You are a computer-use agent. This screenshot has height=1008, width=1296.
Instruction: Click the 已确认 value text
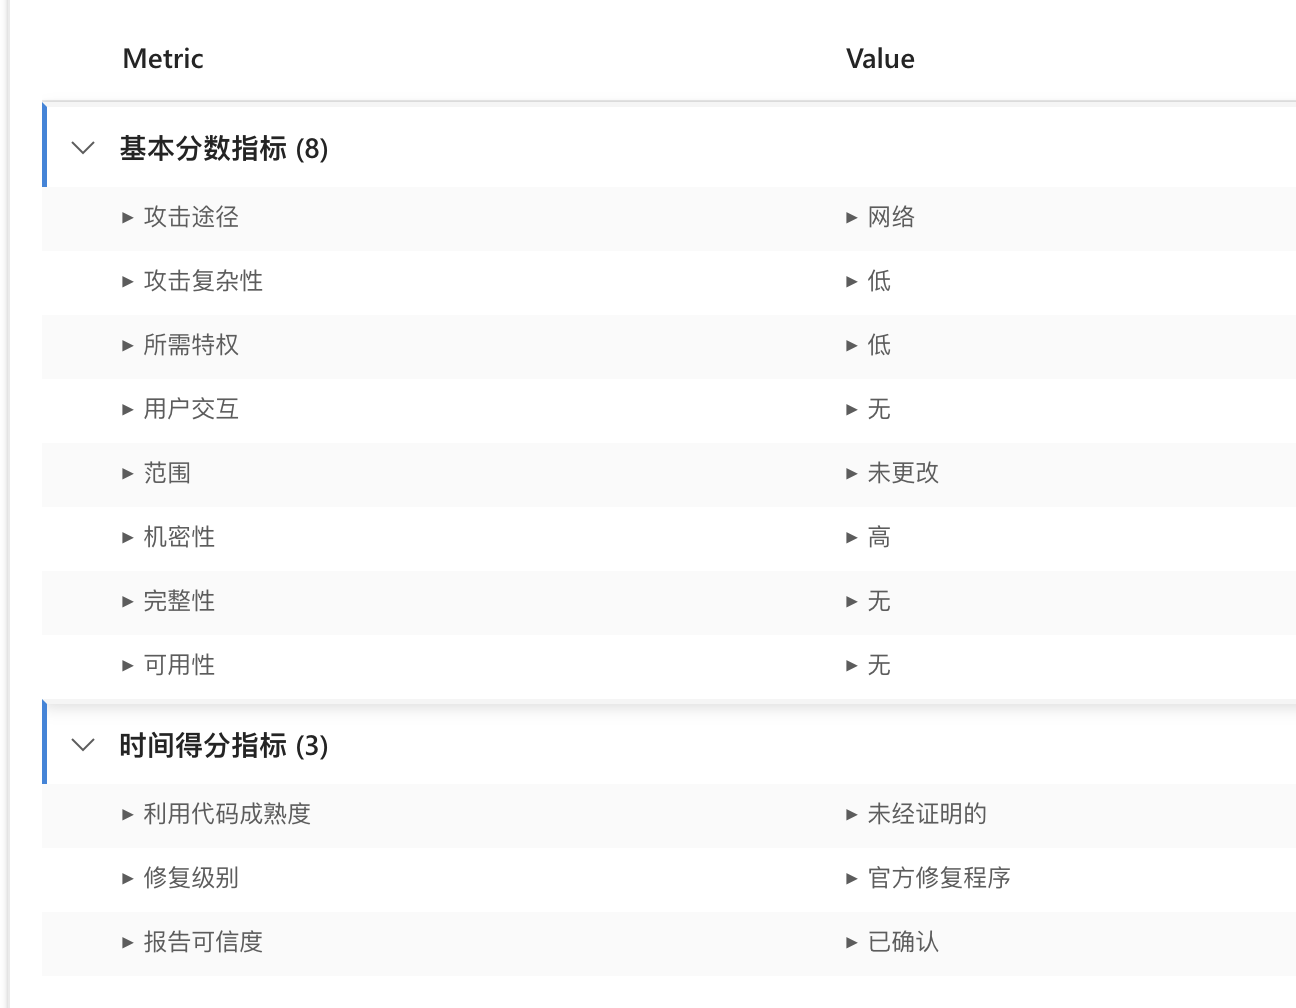pos(903,942)
